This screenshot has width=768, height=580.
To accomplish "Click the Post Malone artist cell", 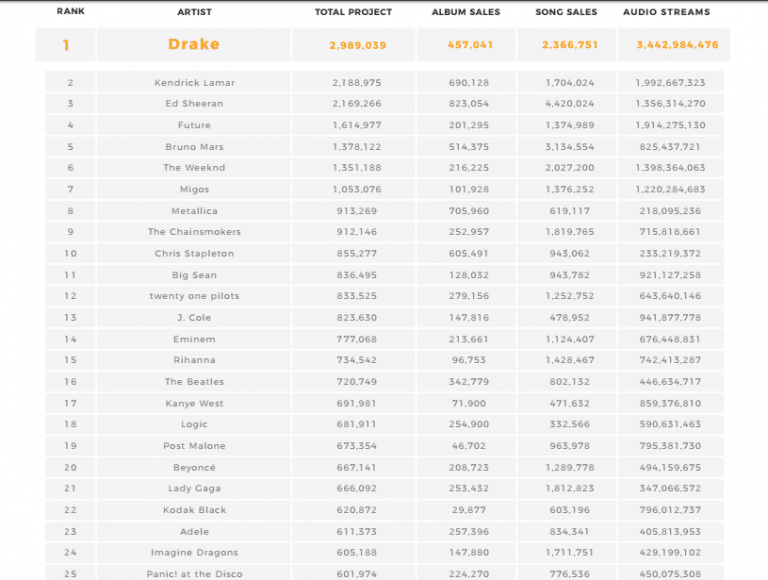I will click(194, 446).
